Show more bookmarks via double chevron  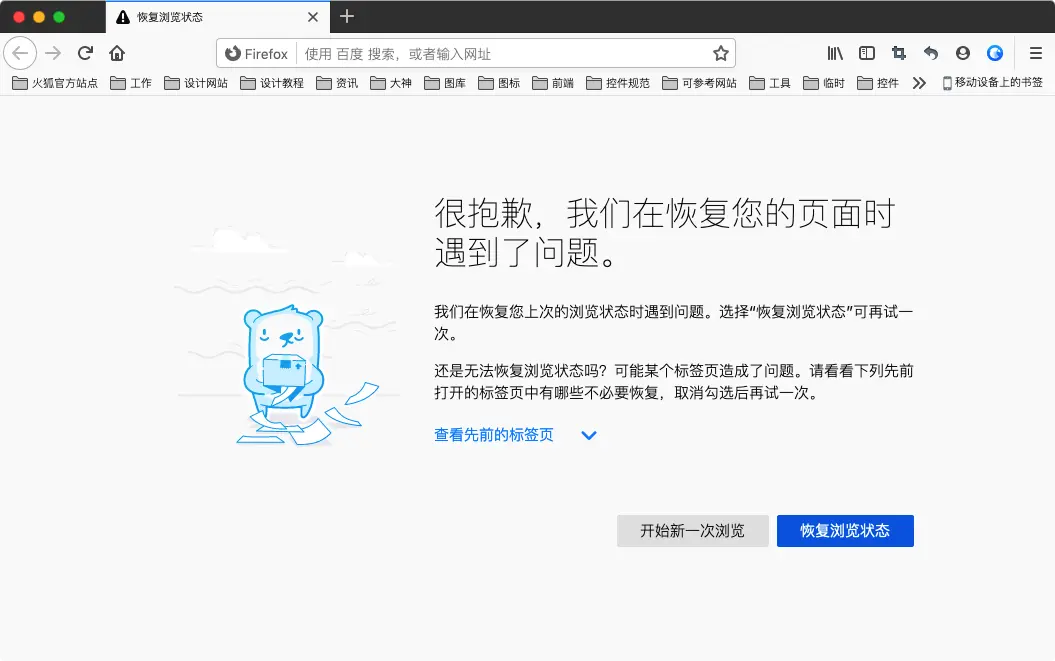(x=919, y=83)
